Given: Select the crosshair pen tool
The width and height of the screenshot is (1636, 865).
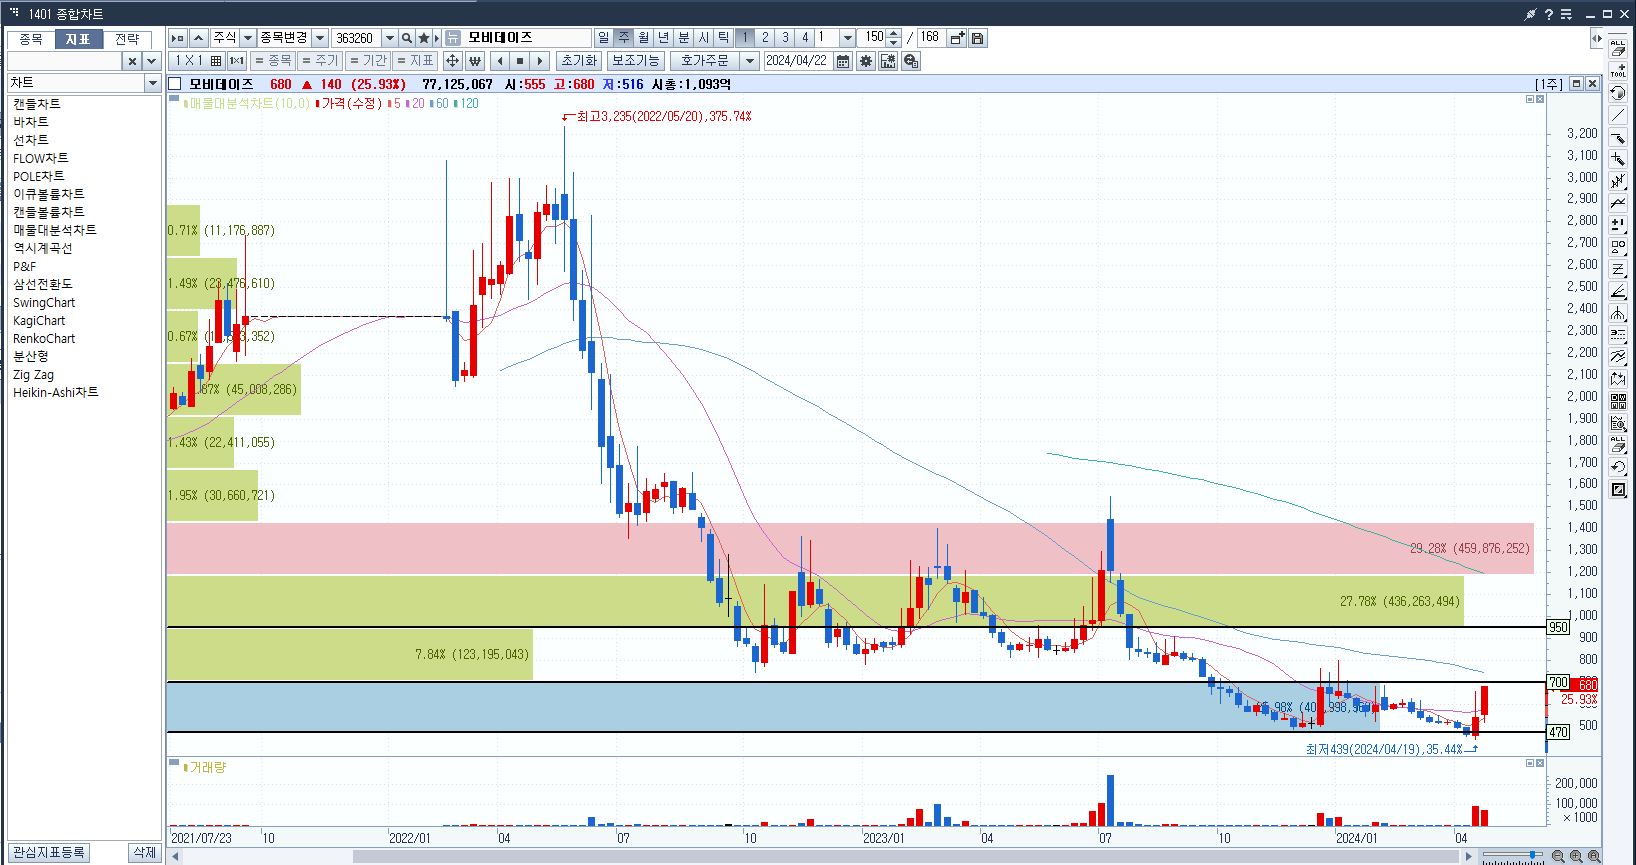Looking at the screenshot, I should [1618, 159].
